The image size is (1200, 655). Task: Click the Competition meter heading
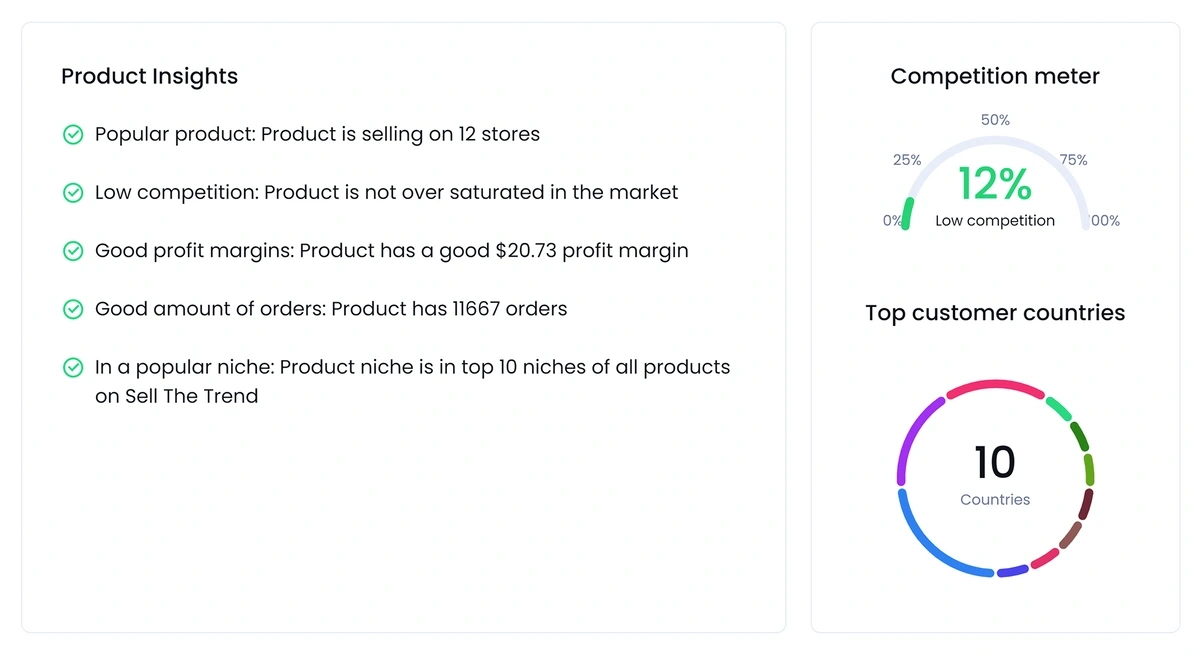coord(995,77)
